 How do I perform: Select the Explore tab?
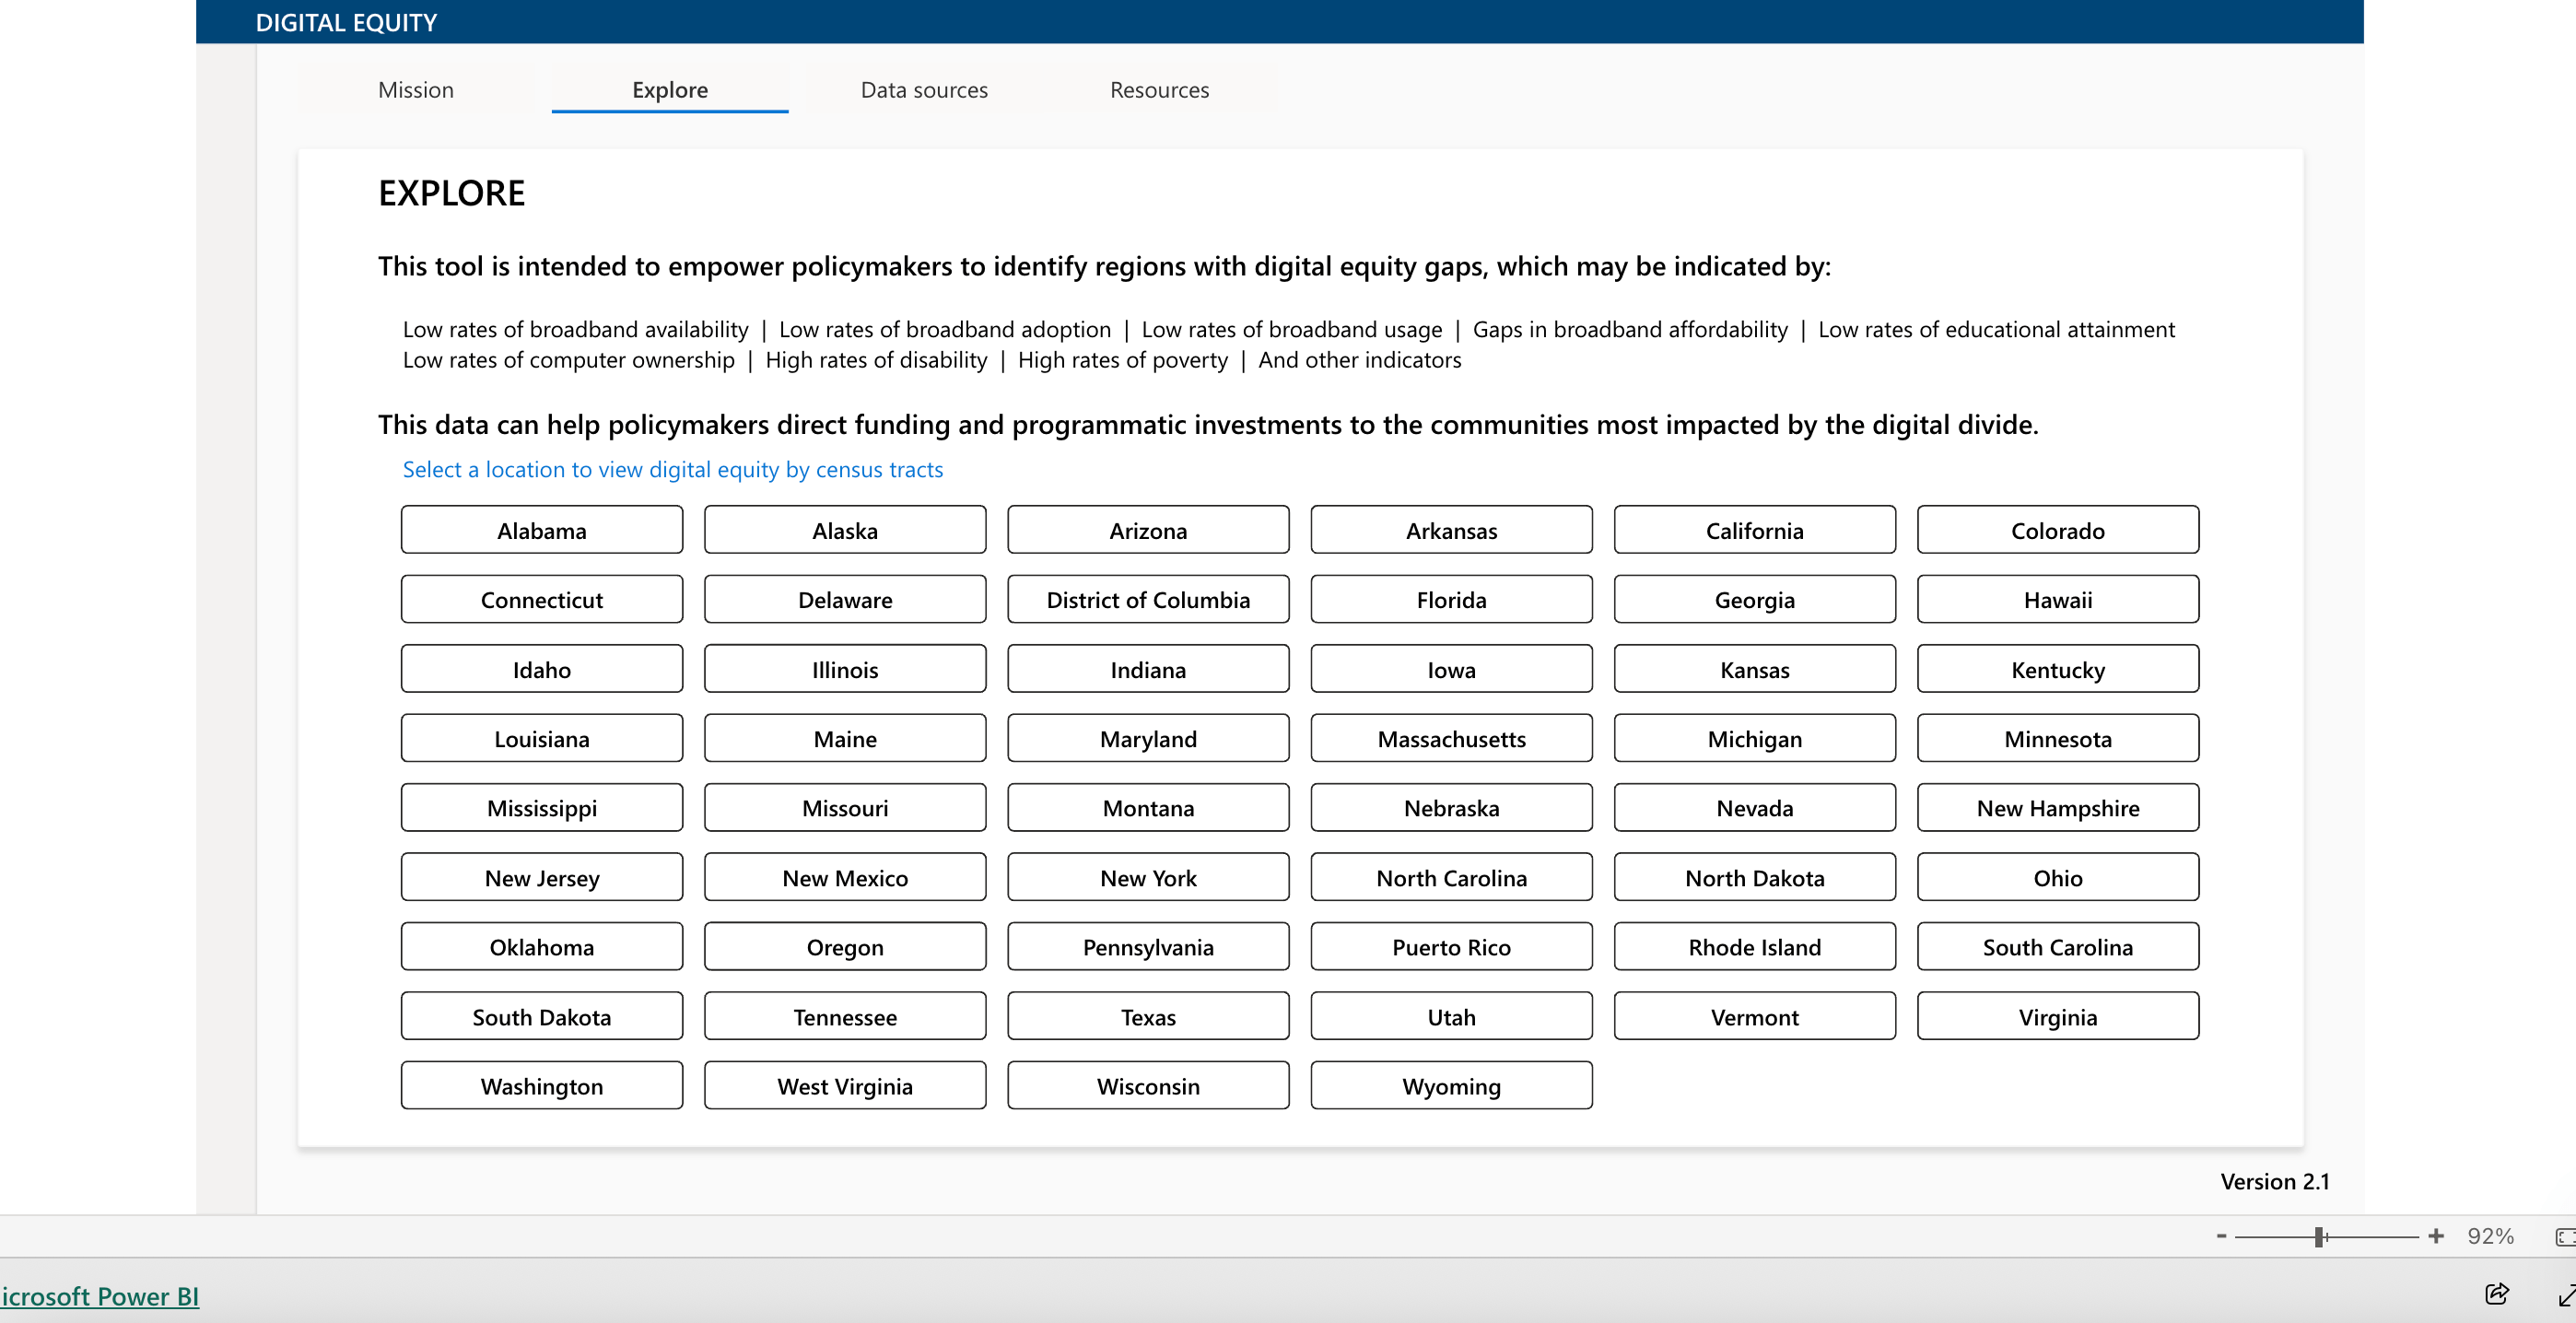(669, 90)
